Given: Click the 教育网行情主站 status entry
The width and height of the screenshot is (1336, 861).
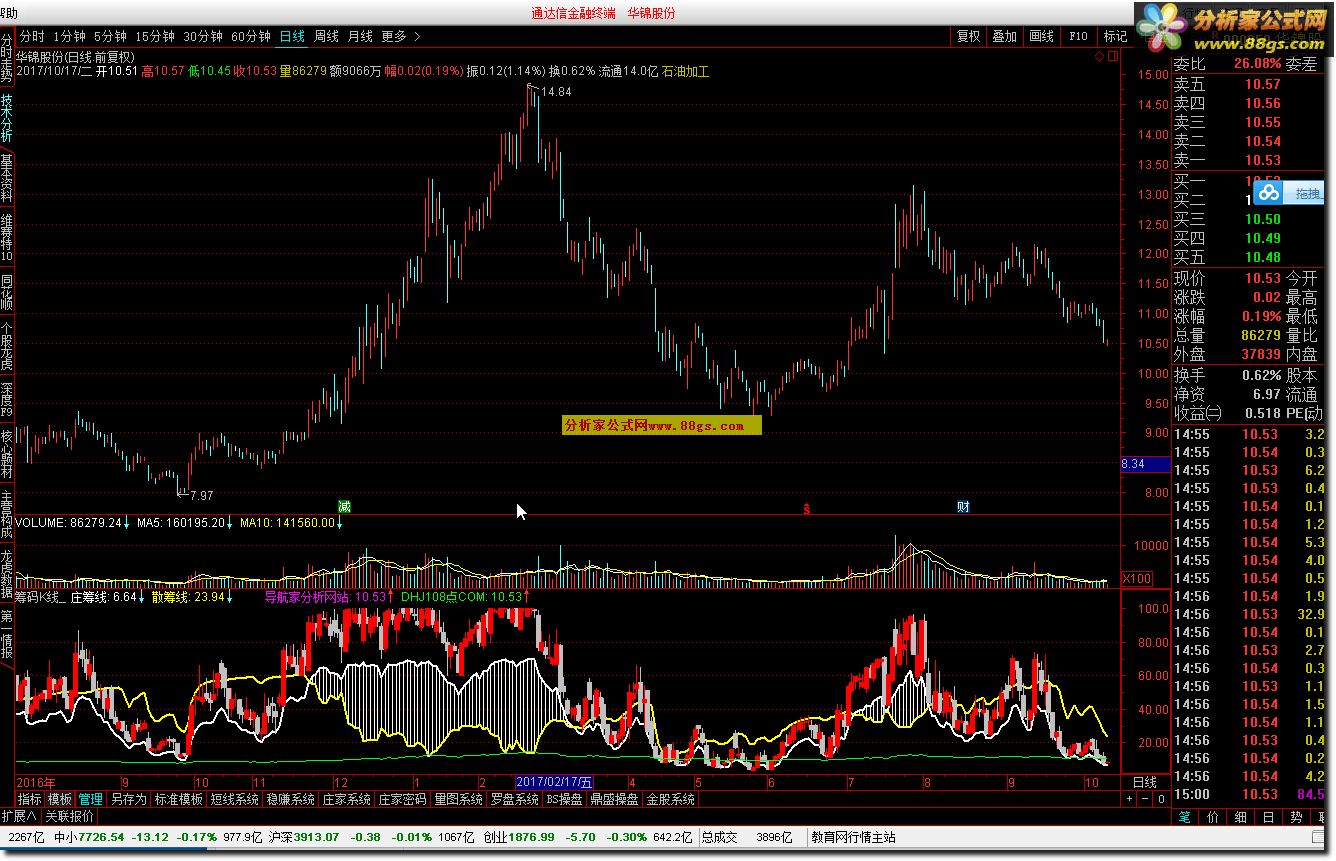Looking at the screenshot, I should pyautogui.click(x=853, y=838).
